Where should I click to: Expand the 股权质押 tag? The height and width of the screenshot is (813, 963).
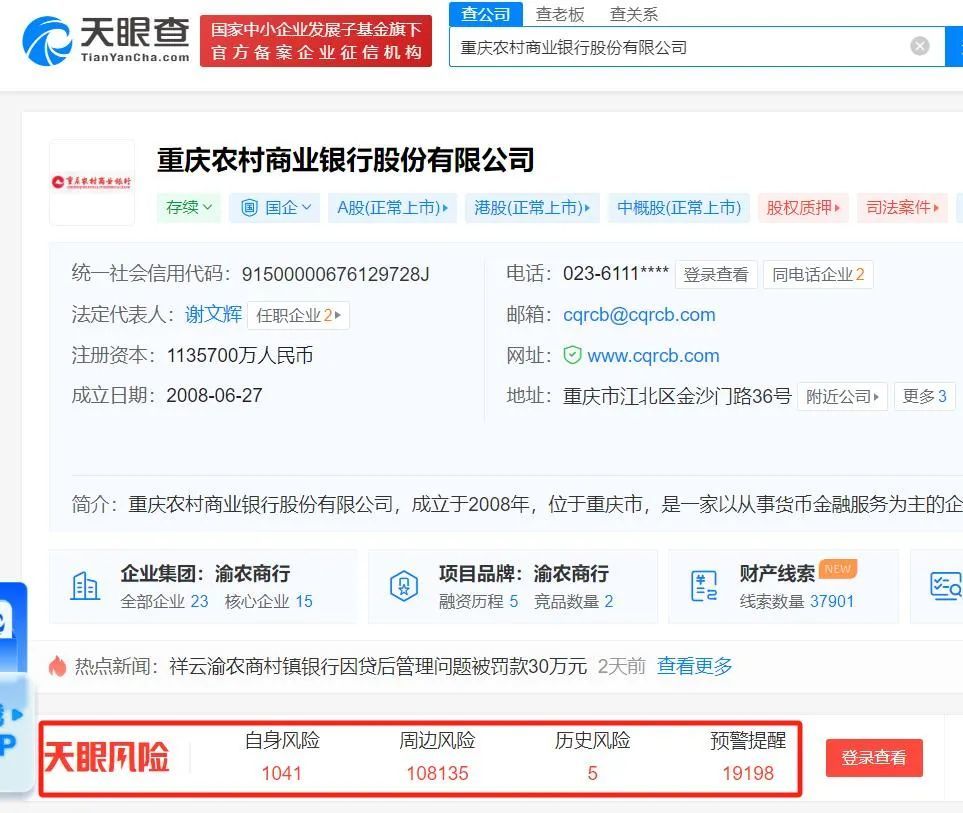coord(803,208)
